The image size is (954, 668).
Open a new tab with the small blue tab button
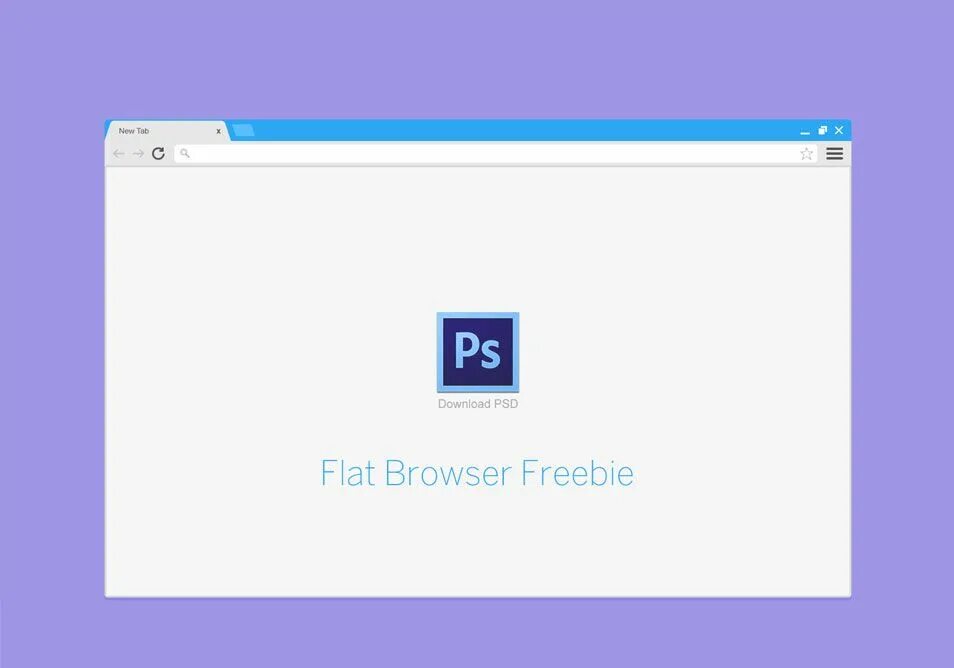(x=243, y=130)
